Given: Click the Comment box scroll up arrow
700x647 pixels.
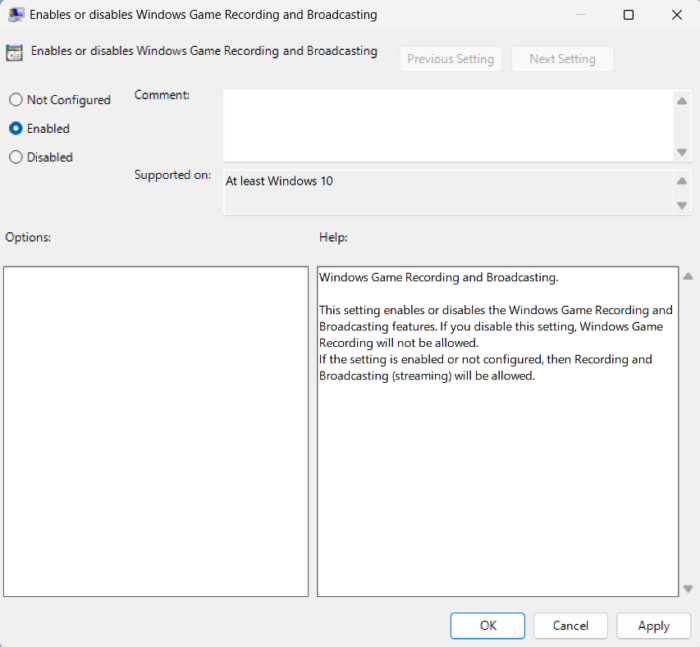Looking at the screenshot, I should click(682, 101).
